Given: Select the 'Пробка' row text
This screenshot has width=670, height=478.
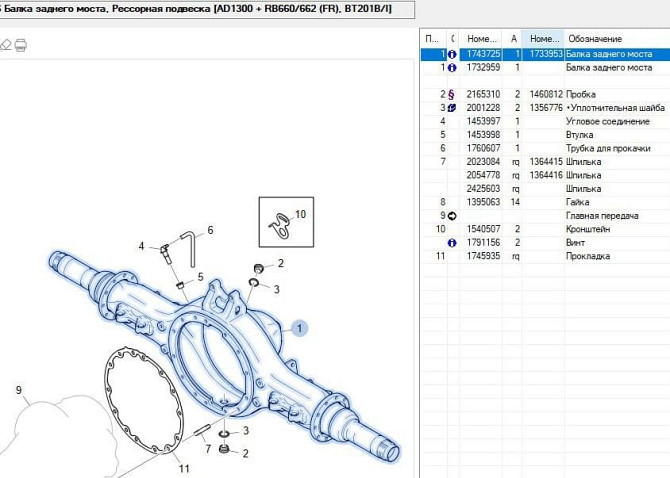Looking at the screenshot, I should pyautogui.click(x=581, y=94).
